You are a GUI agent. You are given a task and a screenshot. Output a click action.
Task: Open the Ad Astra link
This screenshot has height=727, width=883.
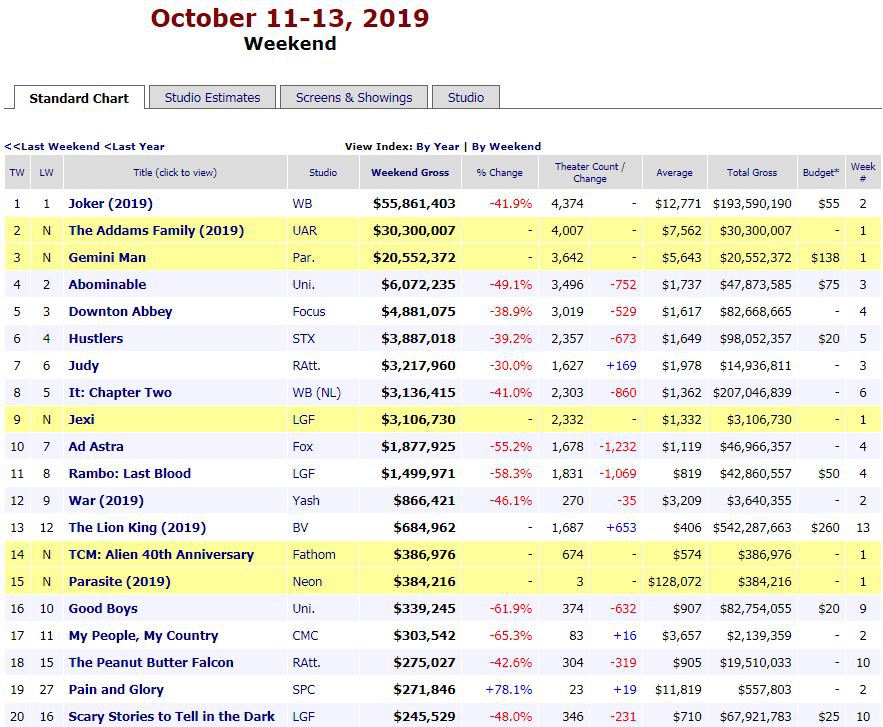click(x=96, y=447)
